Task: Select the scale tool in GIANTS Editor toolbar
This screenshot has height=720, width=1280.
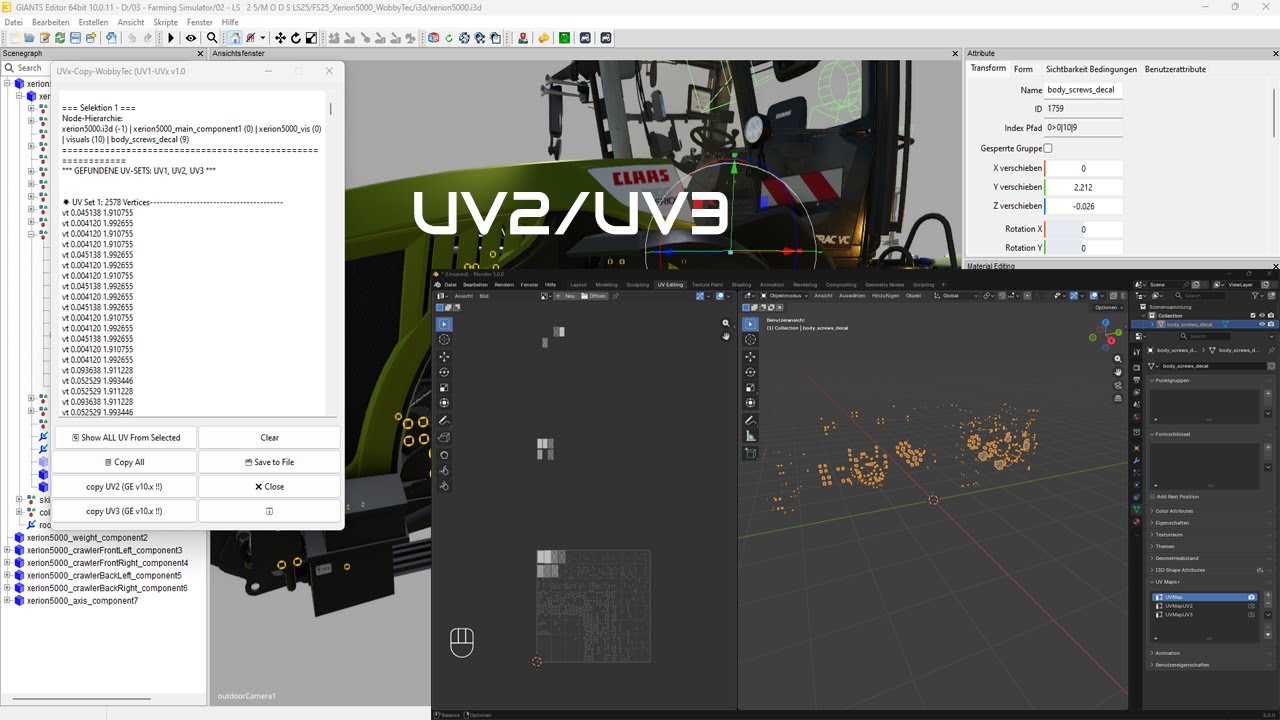Action: [x=311, y=38]
